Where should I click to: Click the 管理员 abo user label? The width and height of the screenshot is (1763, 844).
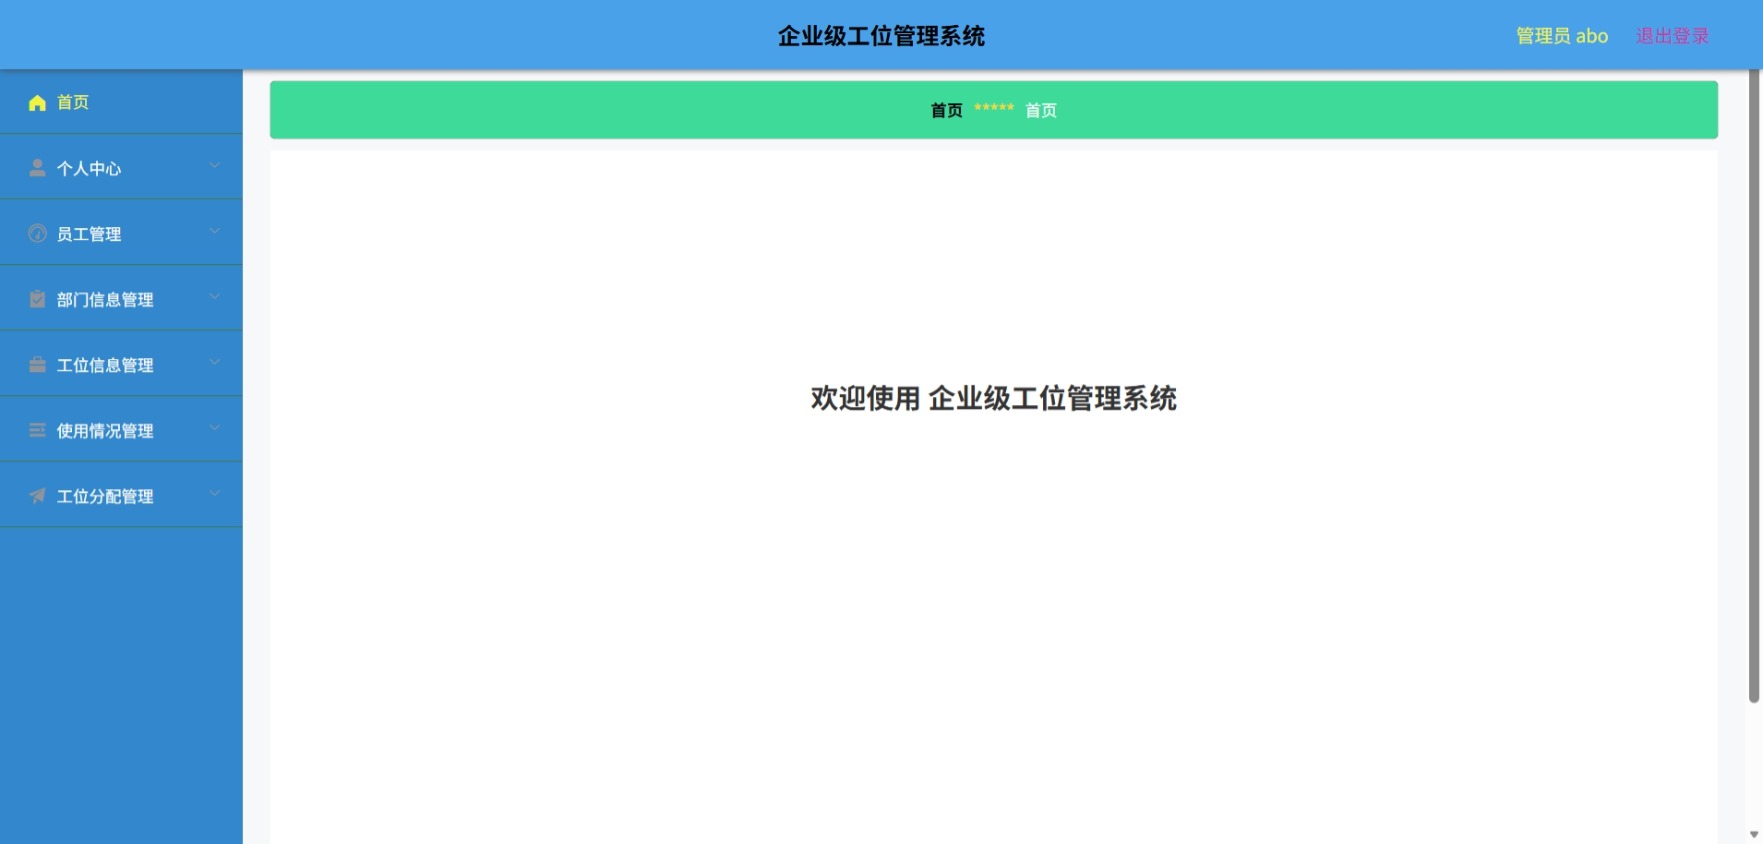pos(1562,36)
